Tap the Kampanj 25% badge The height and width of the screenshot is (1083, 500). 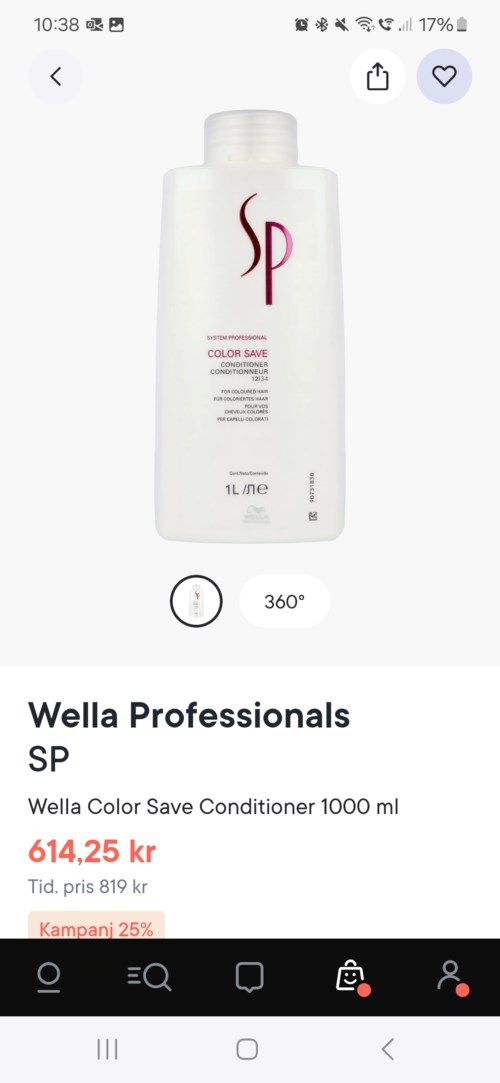pos(96,926)
